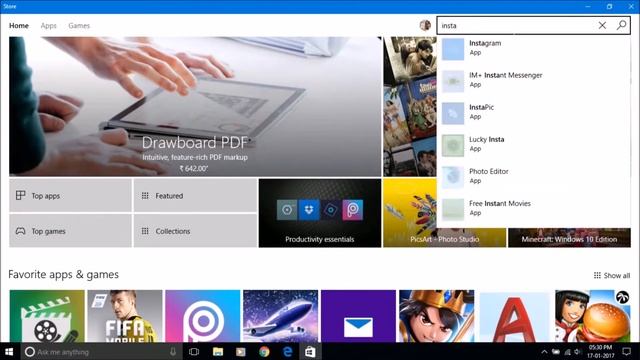The width and height of the screenshot is (640, 360).
Task: Open the media app icon on the taskbar
Action: 241,351
